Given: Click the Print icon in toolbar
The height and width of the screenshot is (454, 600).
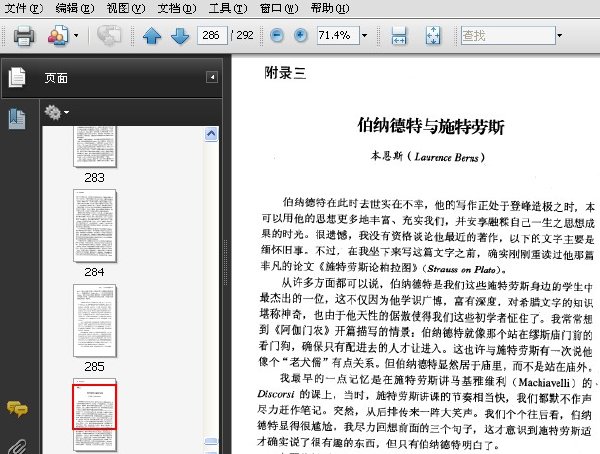Looking at the screenshot, I should (24, 36).
